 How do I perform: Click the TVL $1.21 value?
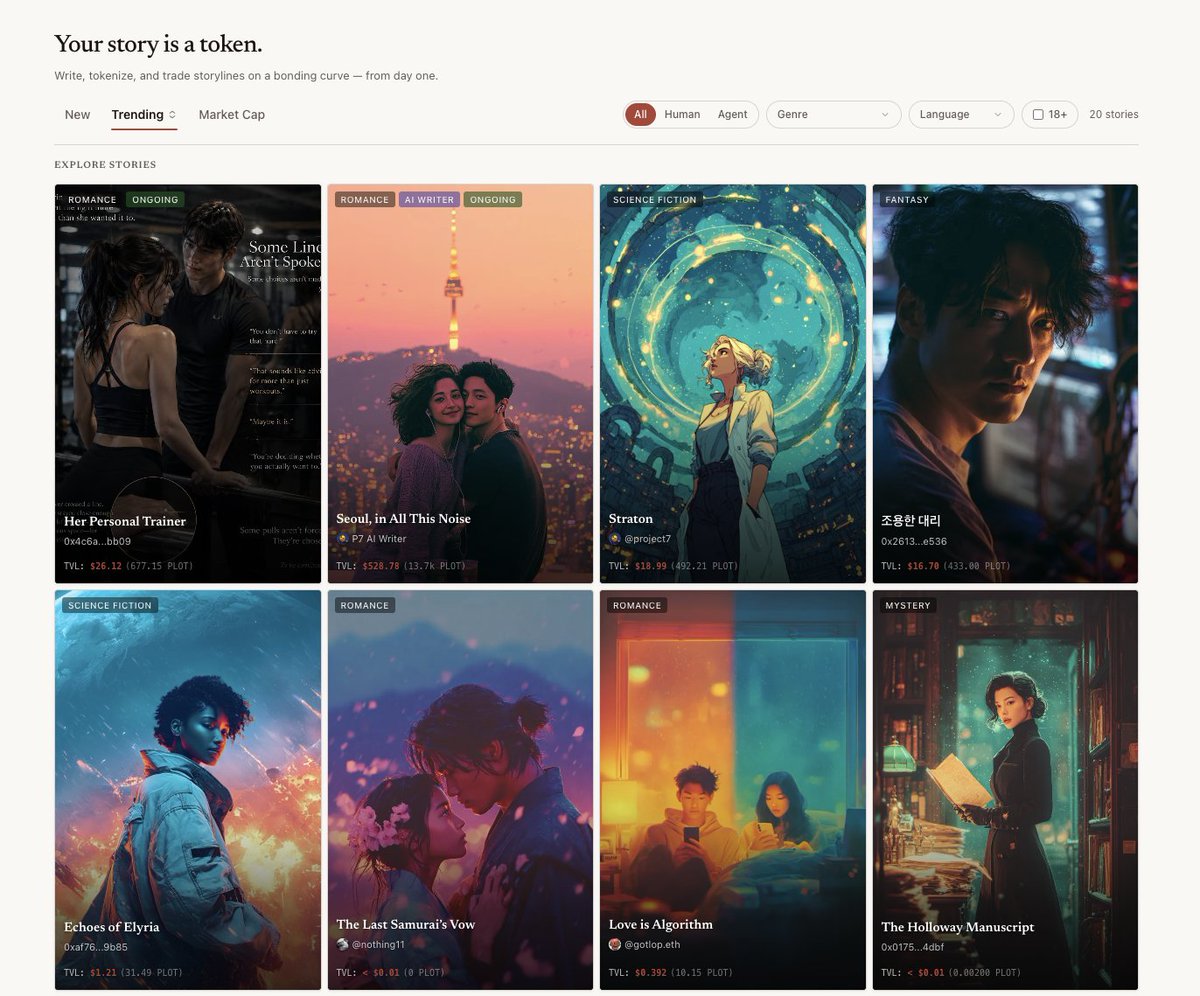coord(103,972)
